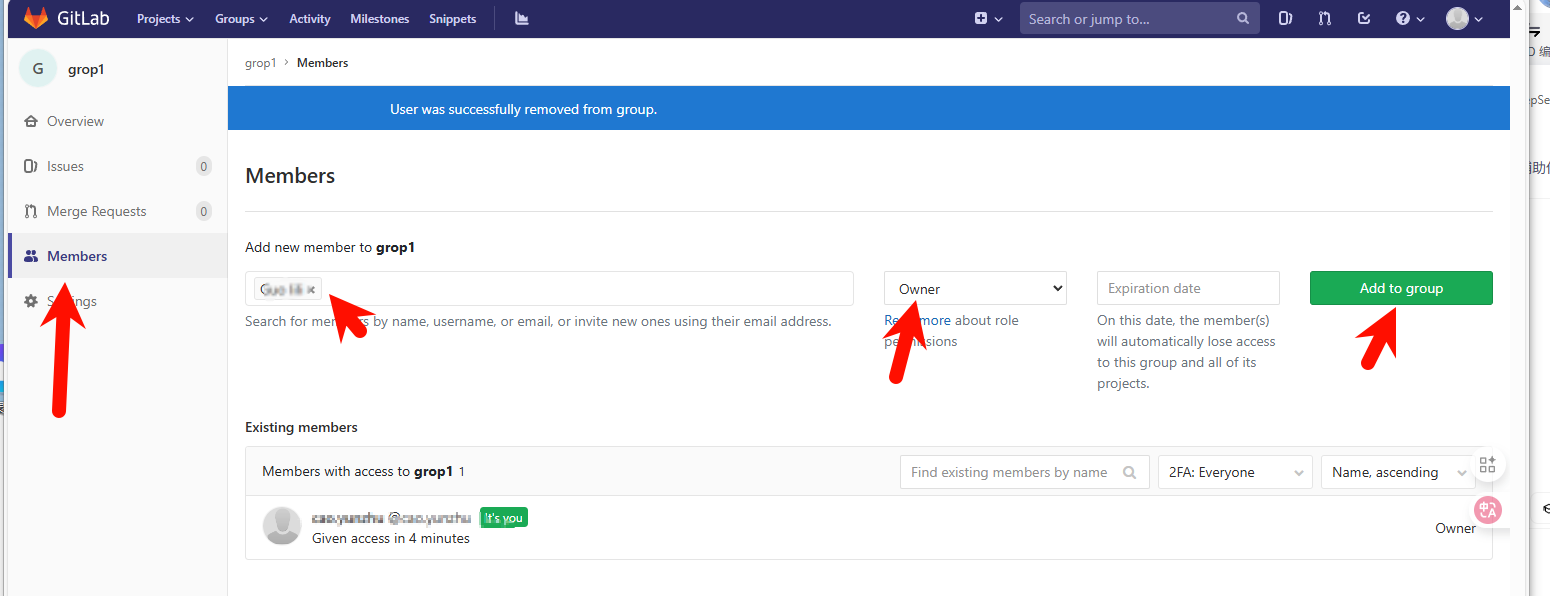
Task: Click the grop1 breadcrumb link
Action: 260,63
